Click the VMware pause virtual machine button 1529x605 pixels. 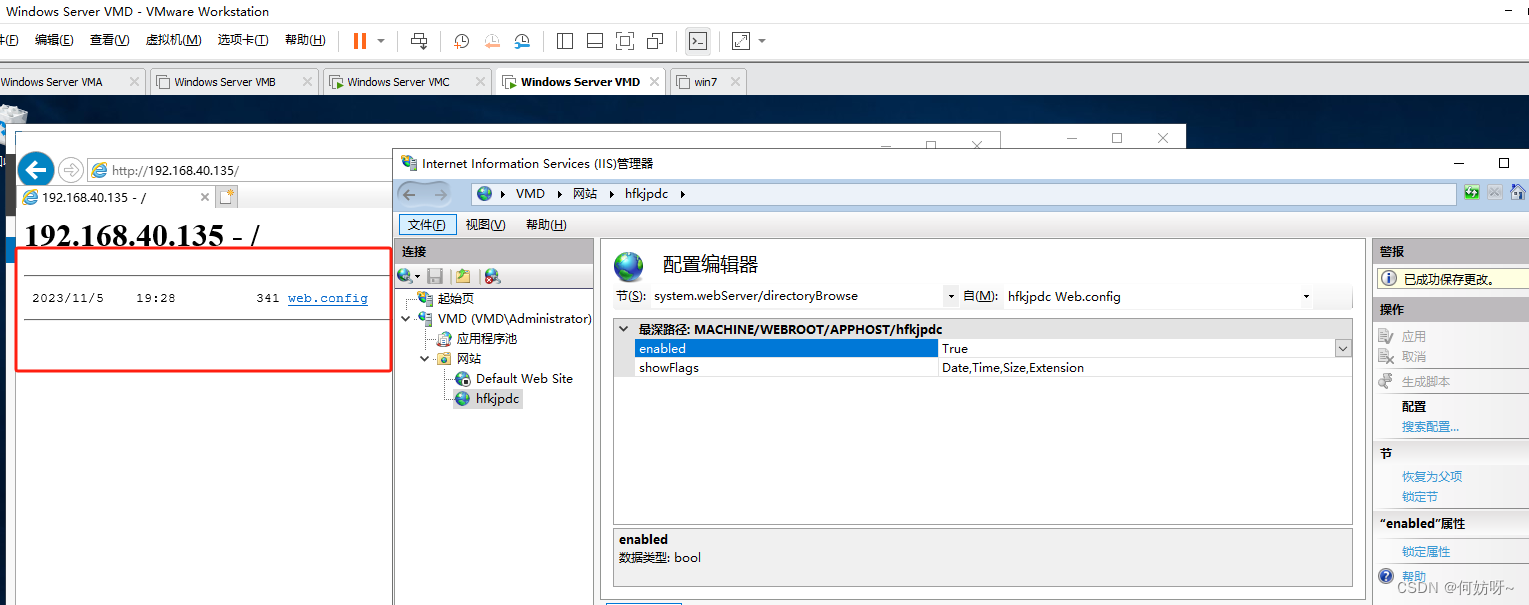coord(359,41)
